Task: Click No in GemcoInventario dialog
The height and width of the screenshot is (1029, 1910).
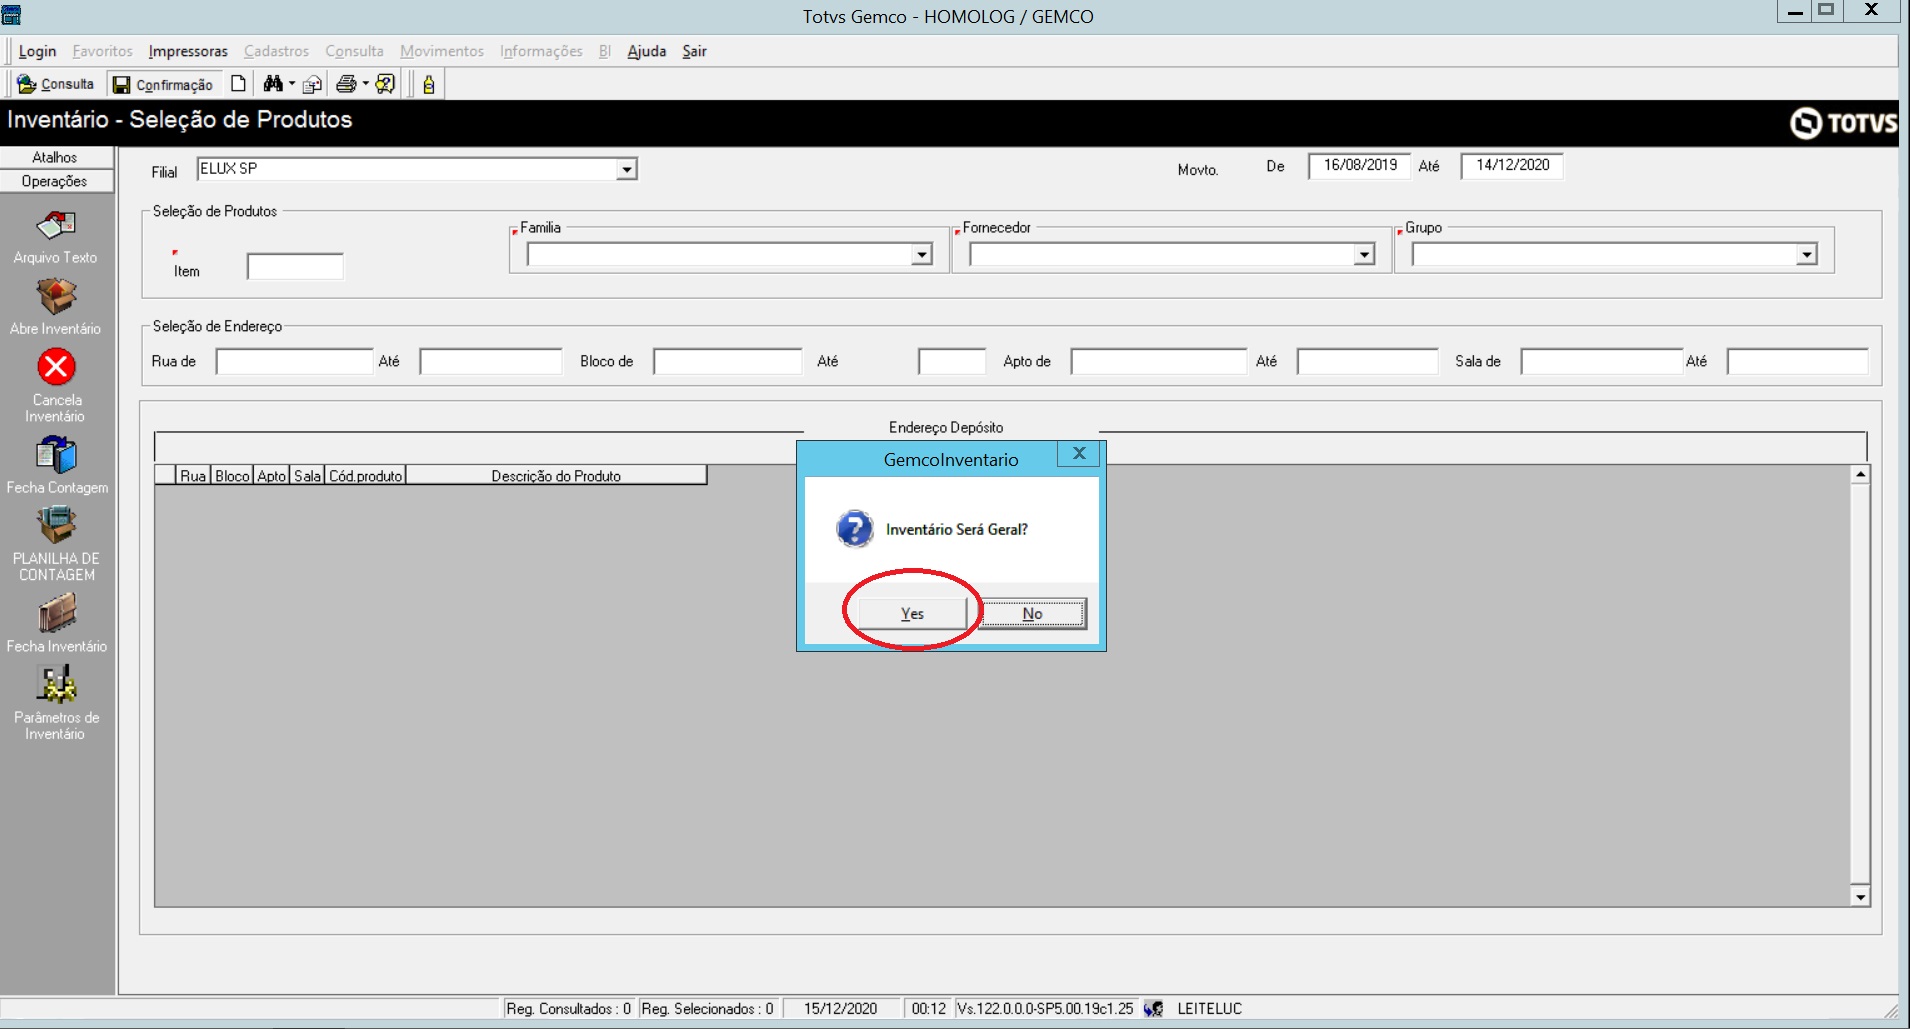Action: coord(1032,614)
